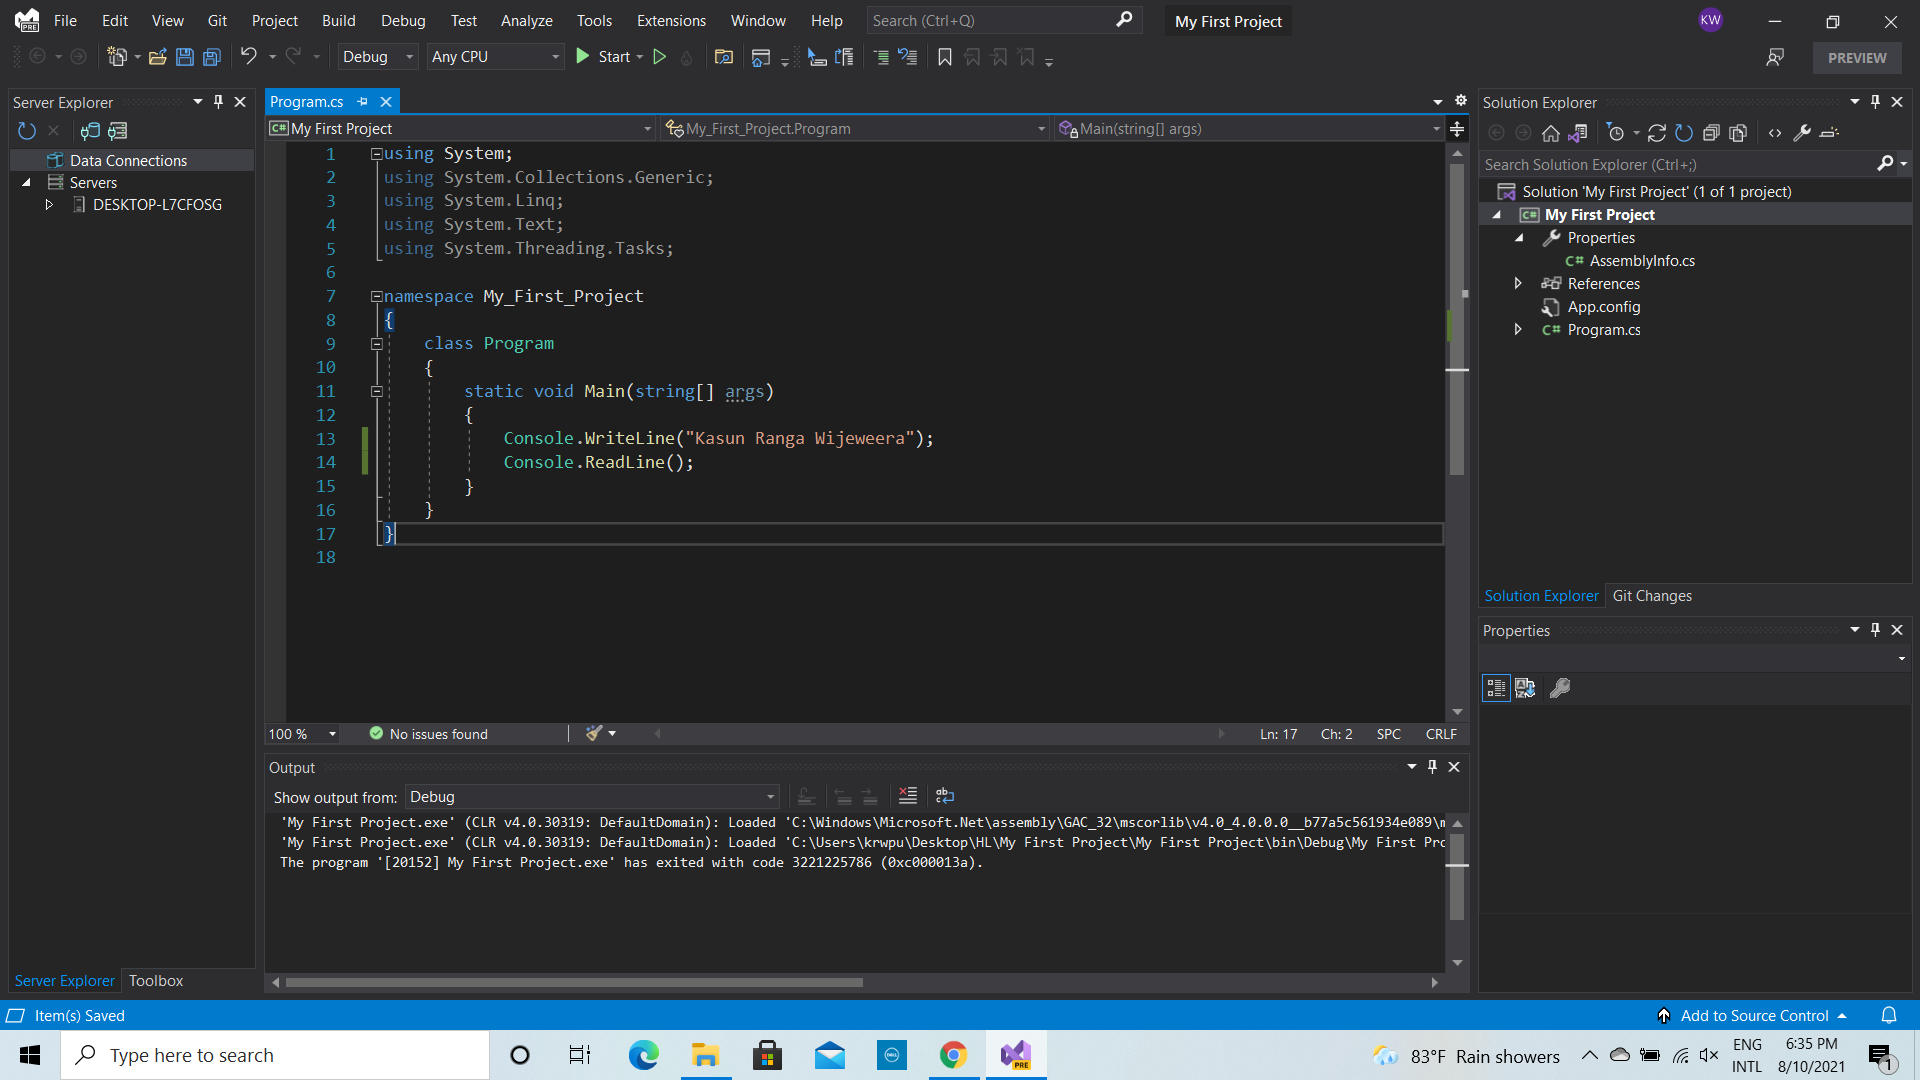
Task: Select the Save All files icon
Action: coord(211,57)
